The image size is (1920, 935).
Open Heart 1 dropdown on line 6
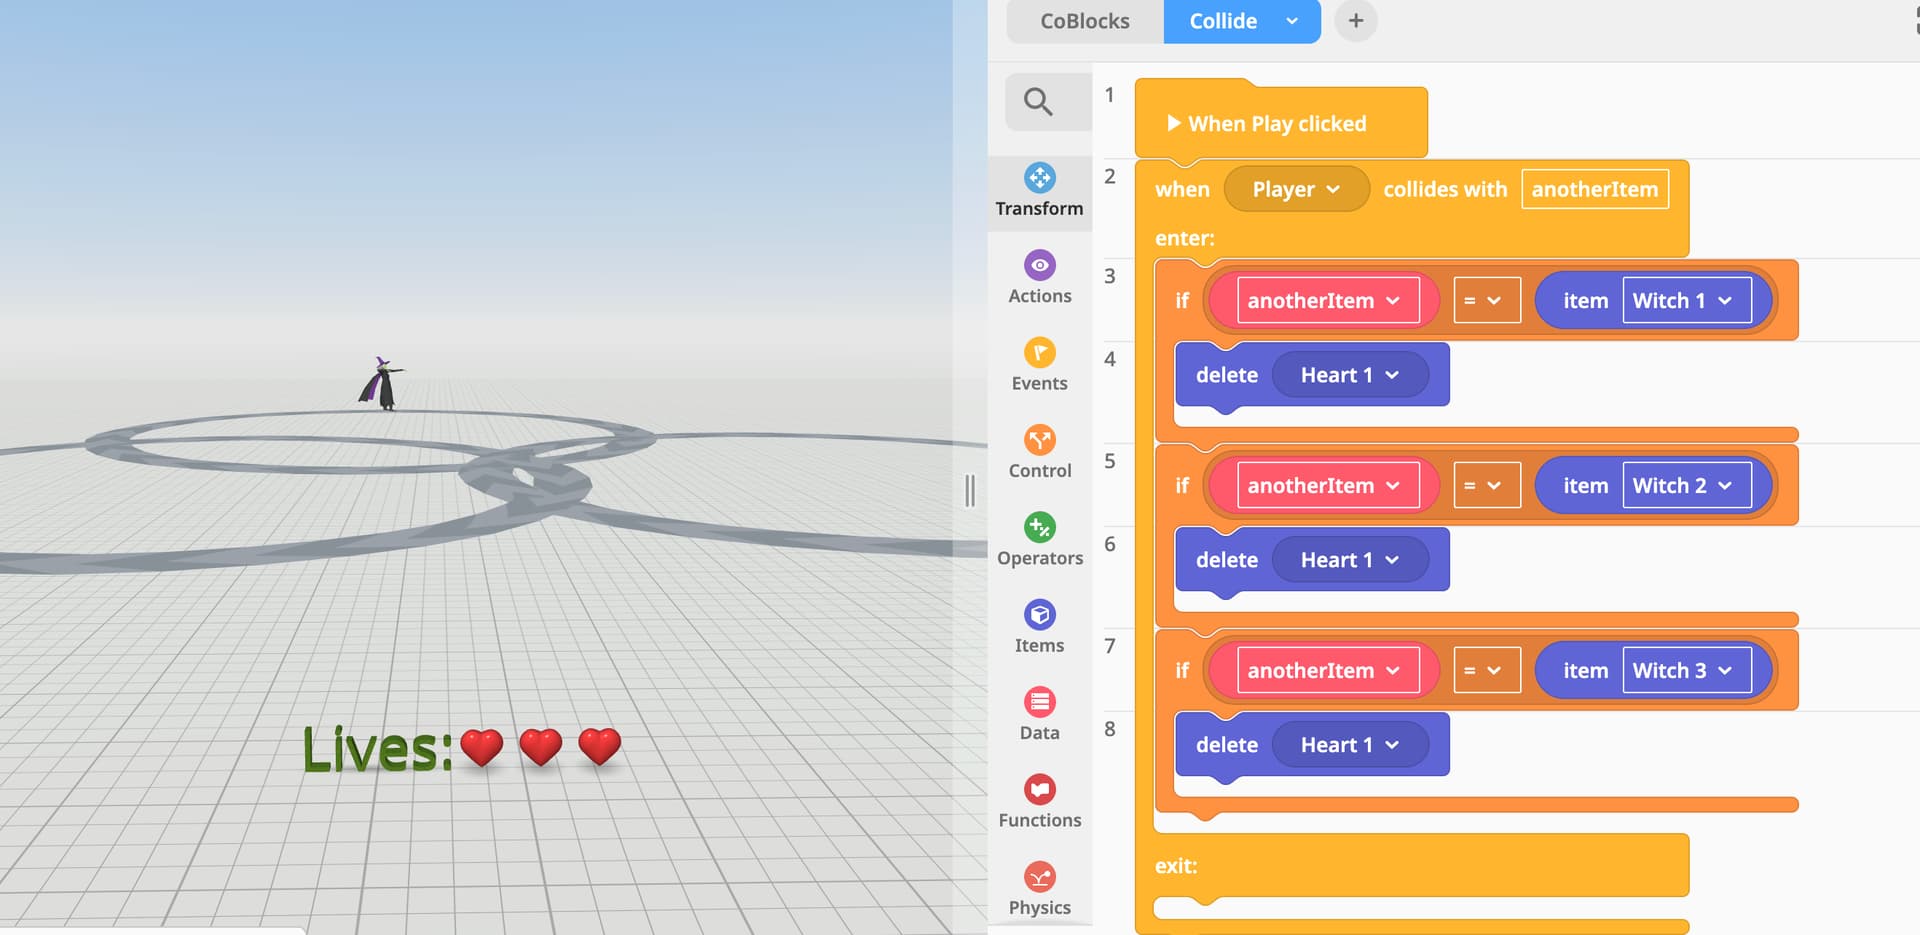point(1349,560)
